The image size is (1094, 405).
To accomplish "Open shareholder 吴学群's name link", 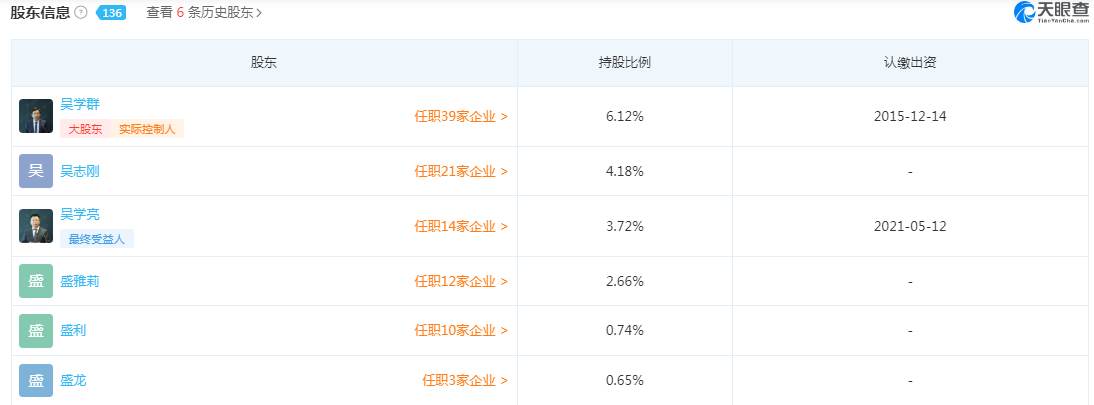I will point(80,104).
